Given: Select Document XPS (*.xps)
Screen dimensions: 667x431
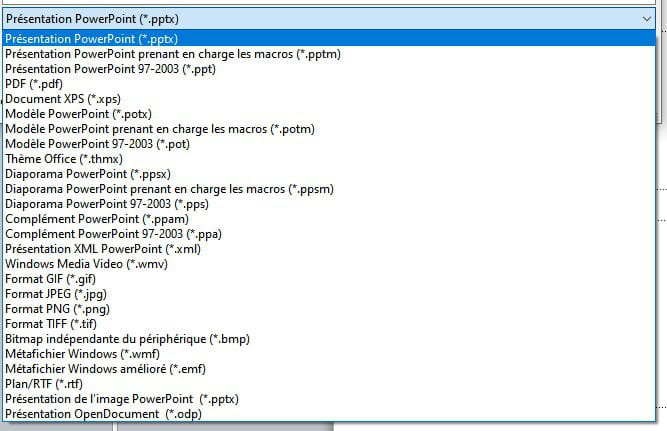Looking at the screenshot, I should [329, 99].
